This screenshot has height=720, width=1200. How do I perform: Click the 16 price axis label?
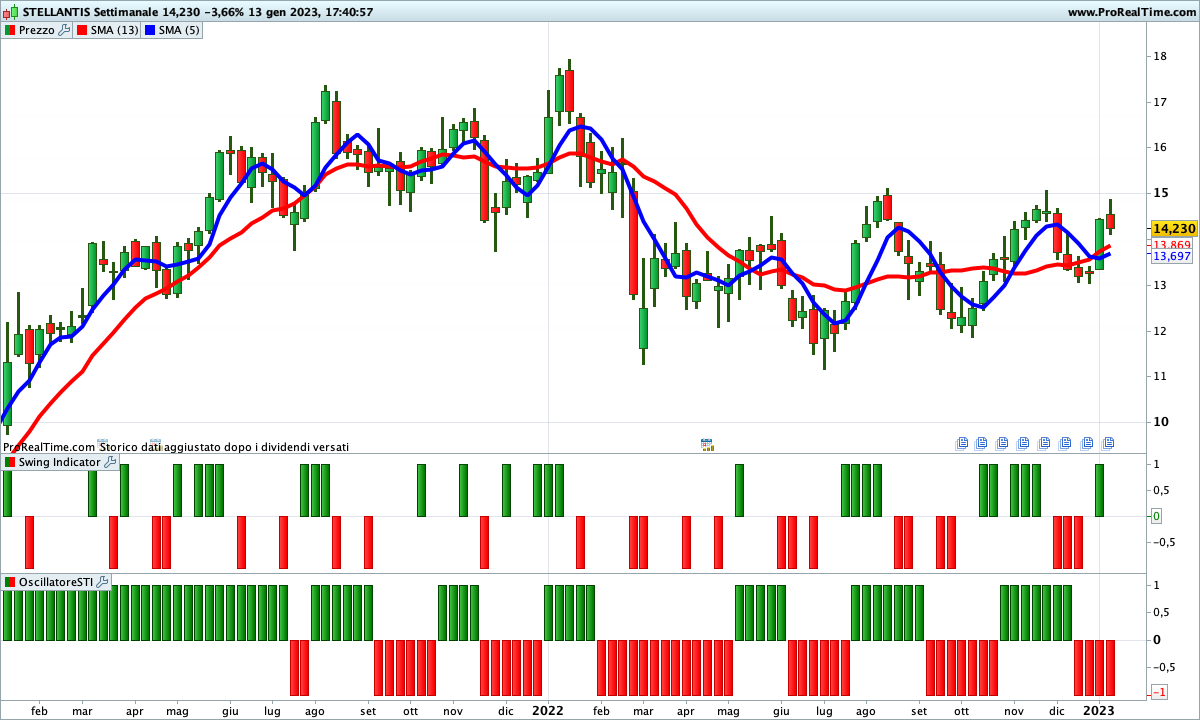point(1161,147)
